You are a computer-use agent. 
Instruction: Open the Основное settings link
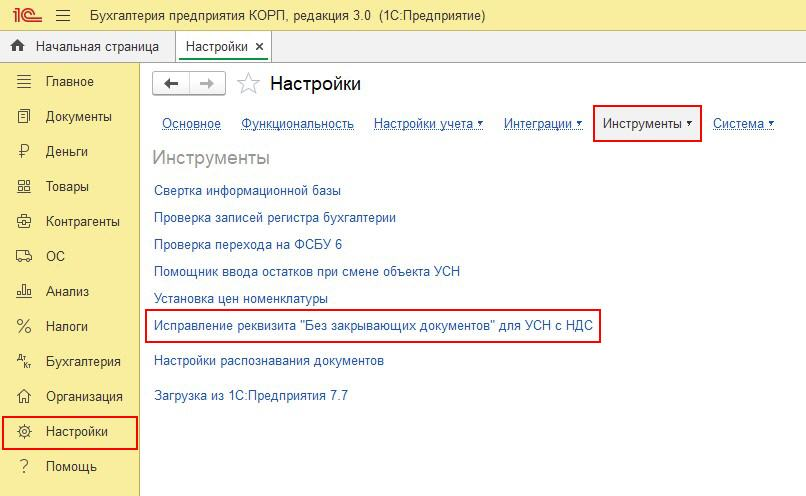(191, 123)
